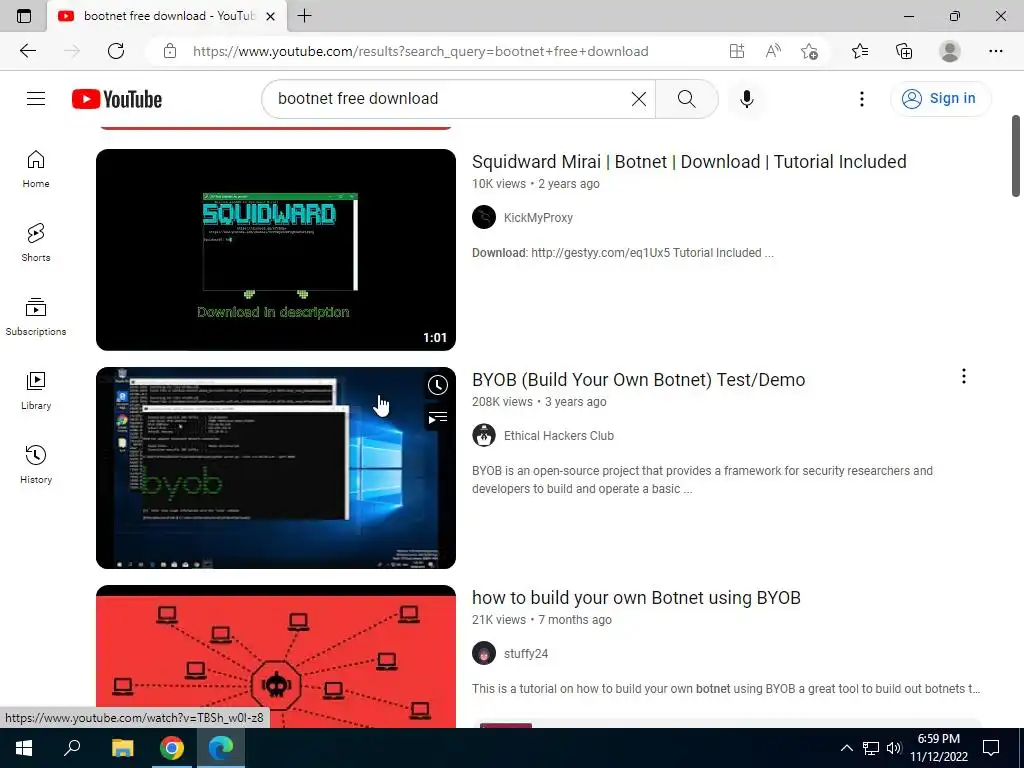
Task: Open History in the sidebar
Action: (36, 464)
